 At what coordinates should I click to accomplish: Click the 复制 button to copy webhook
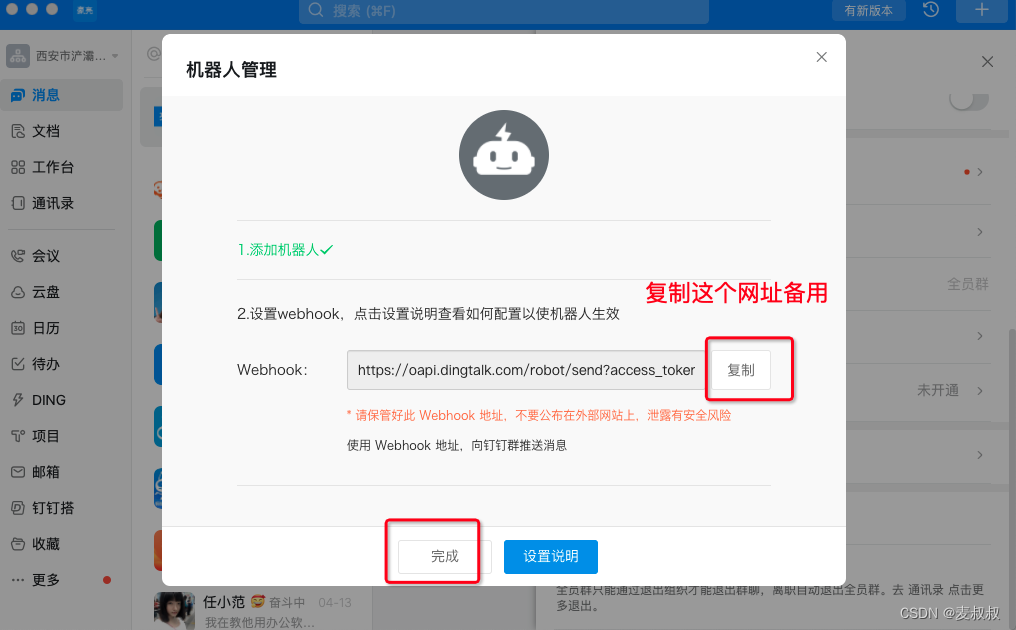click(741, 370)
